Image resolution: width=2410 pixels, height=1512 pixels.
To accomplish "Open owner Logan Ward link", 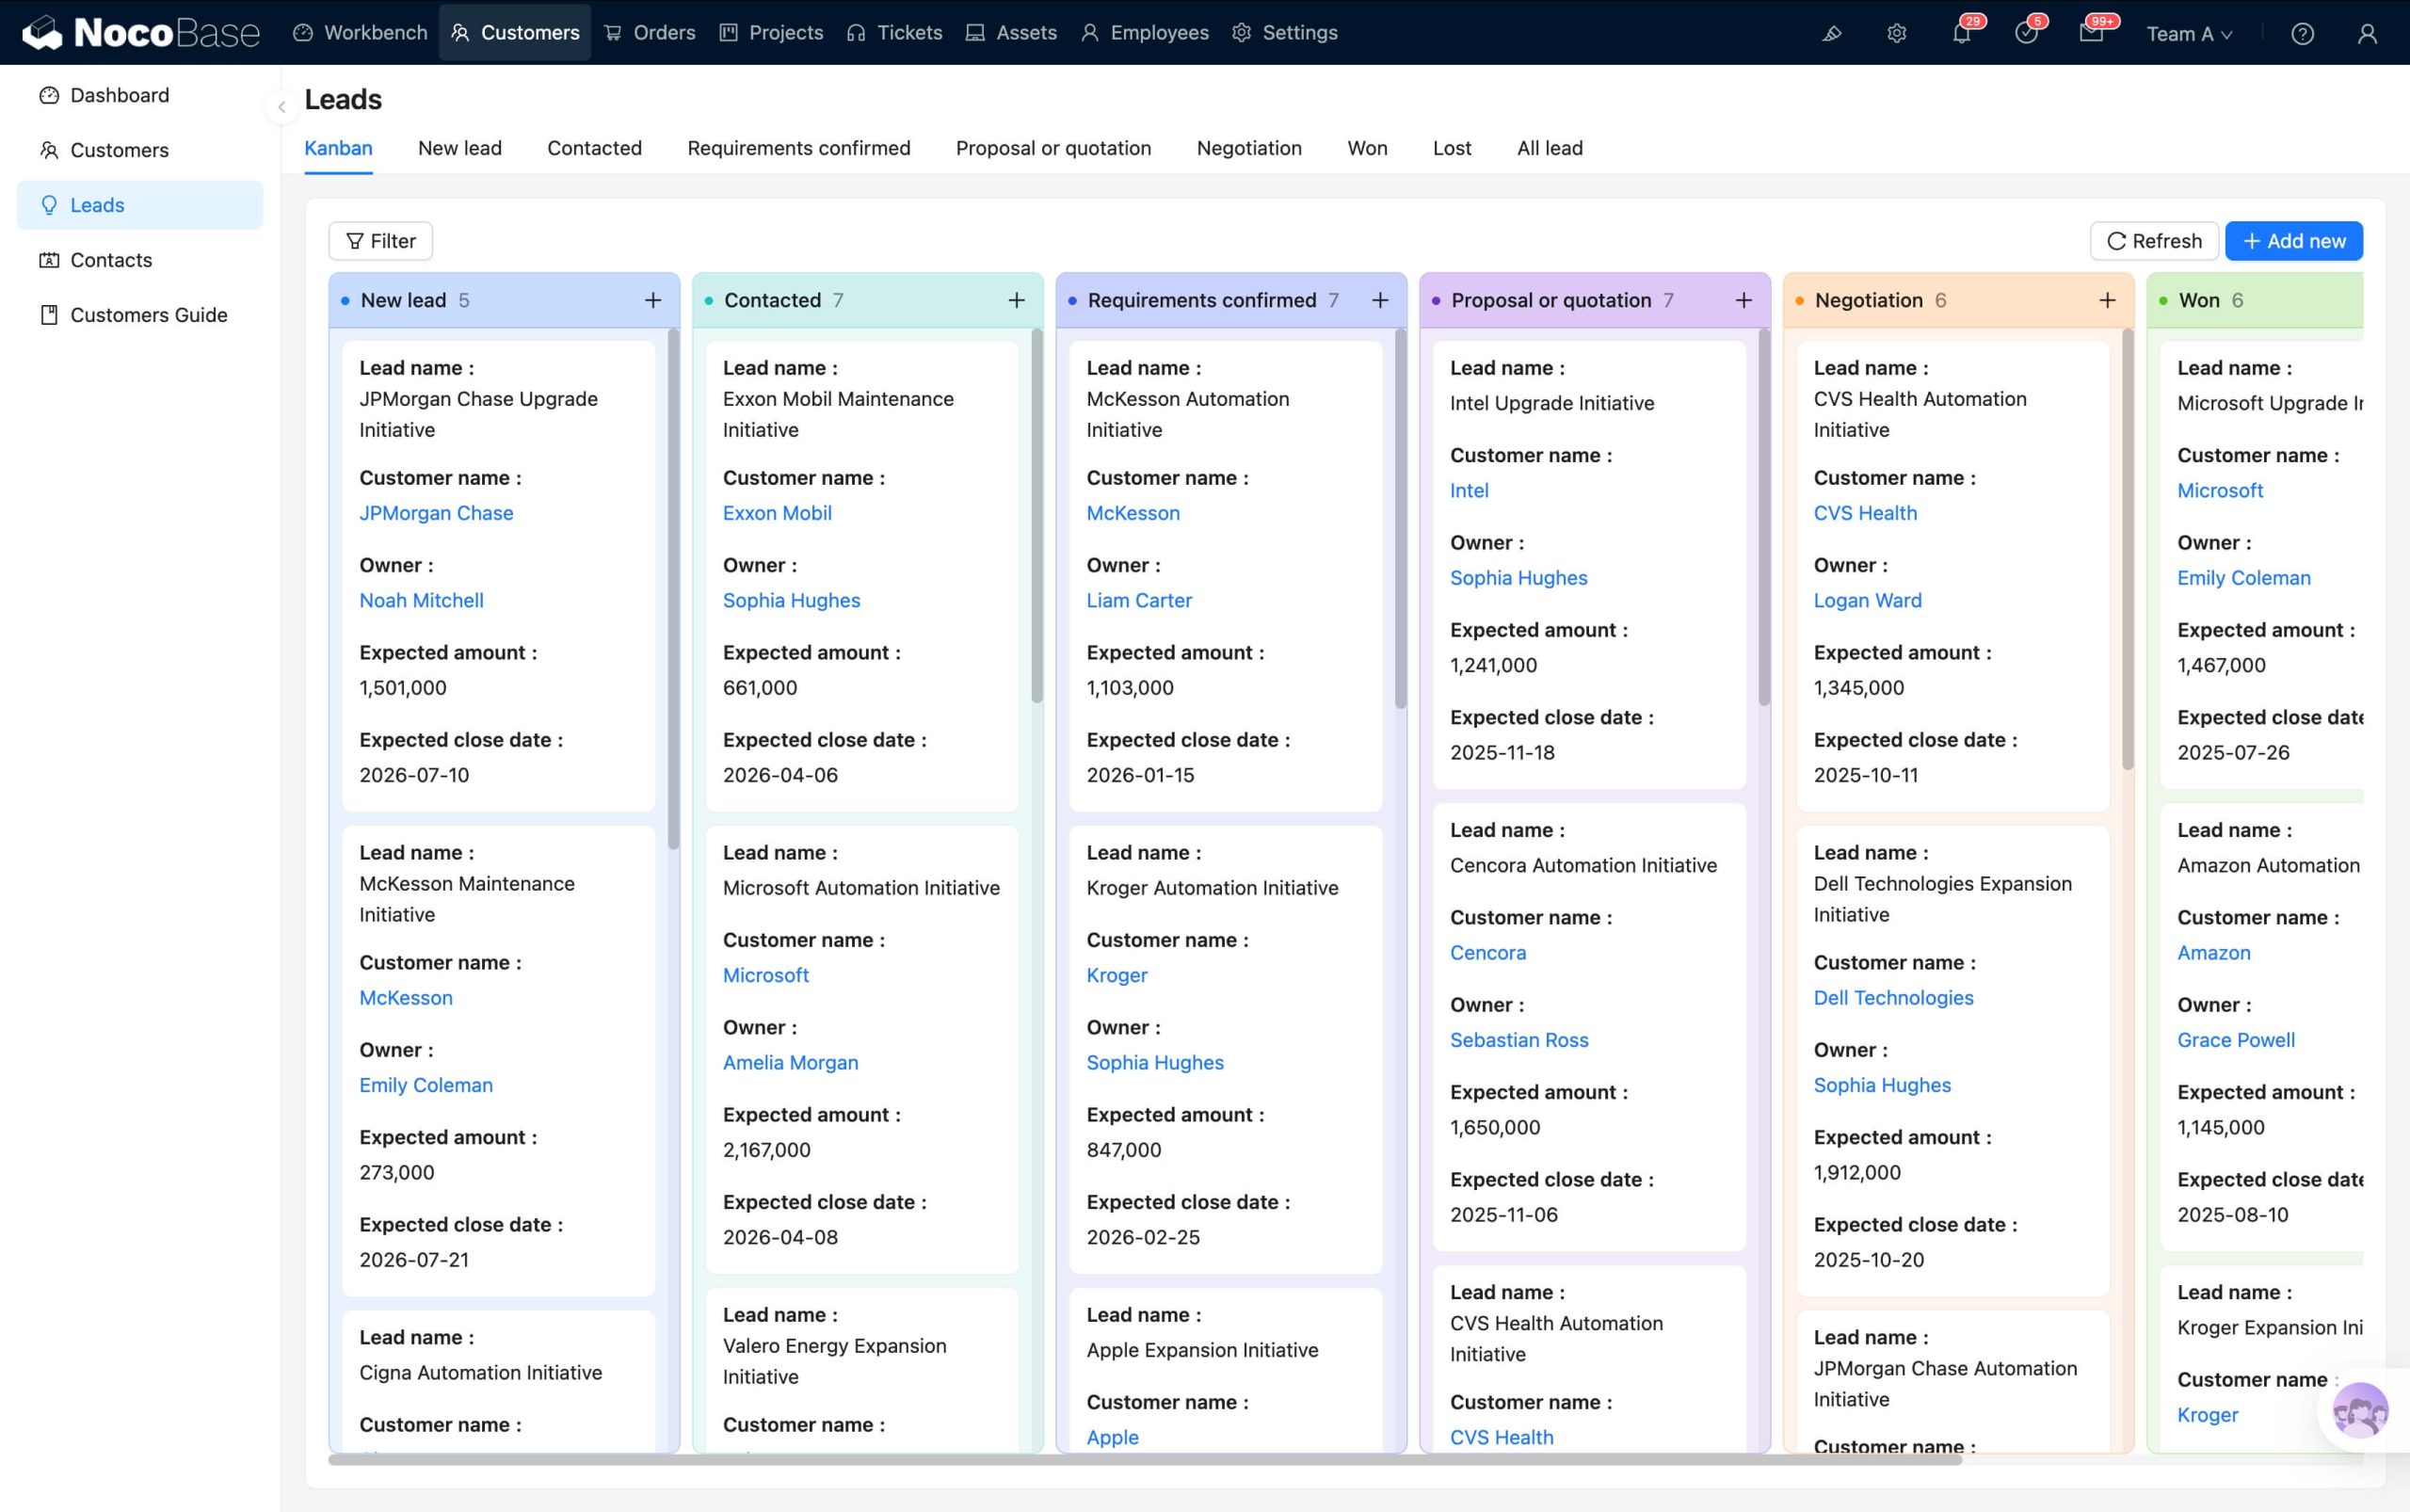I will (x=1867, y=600).
